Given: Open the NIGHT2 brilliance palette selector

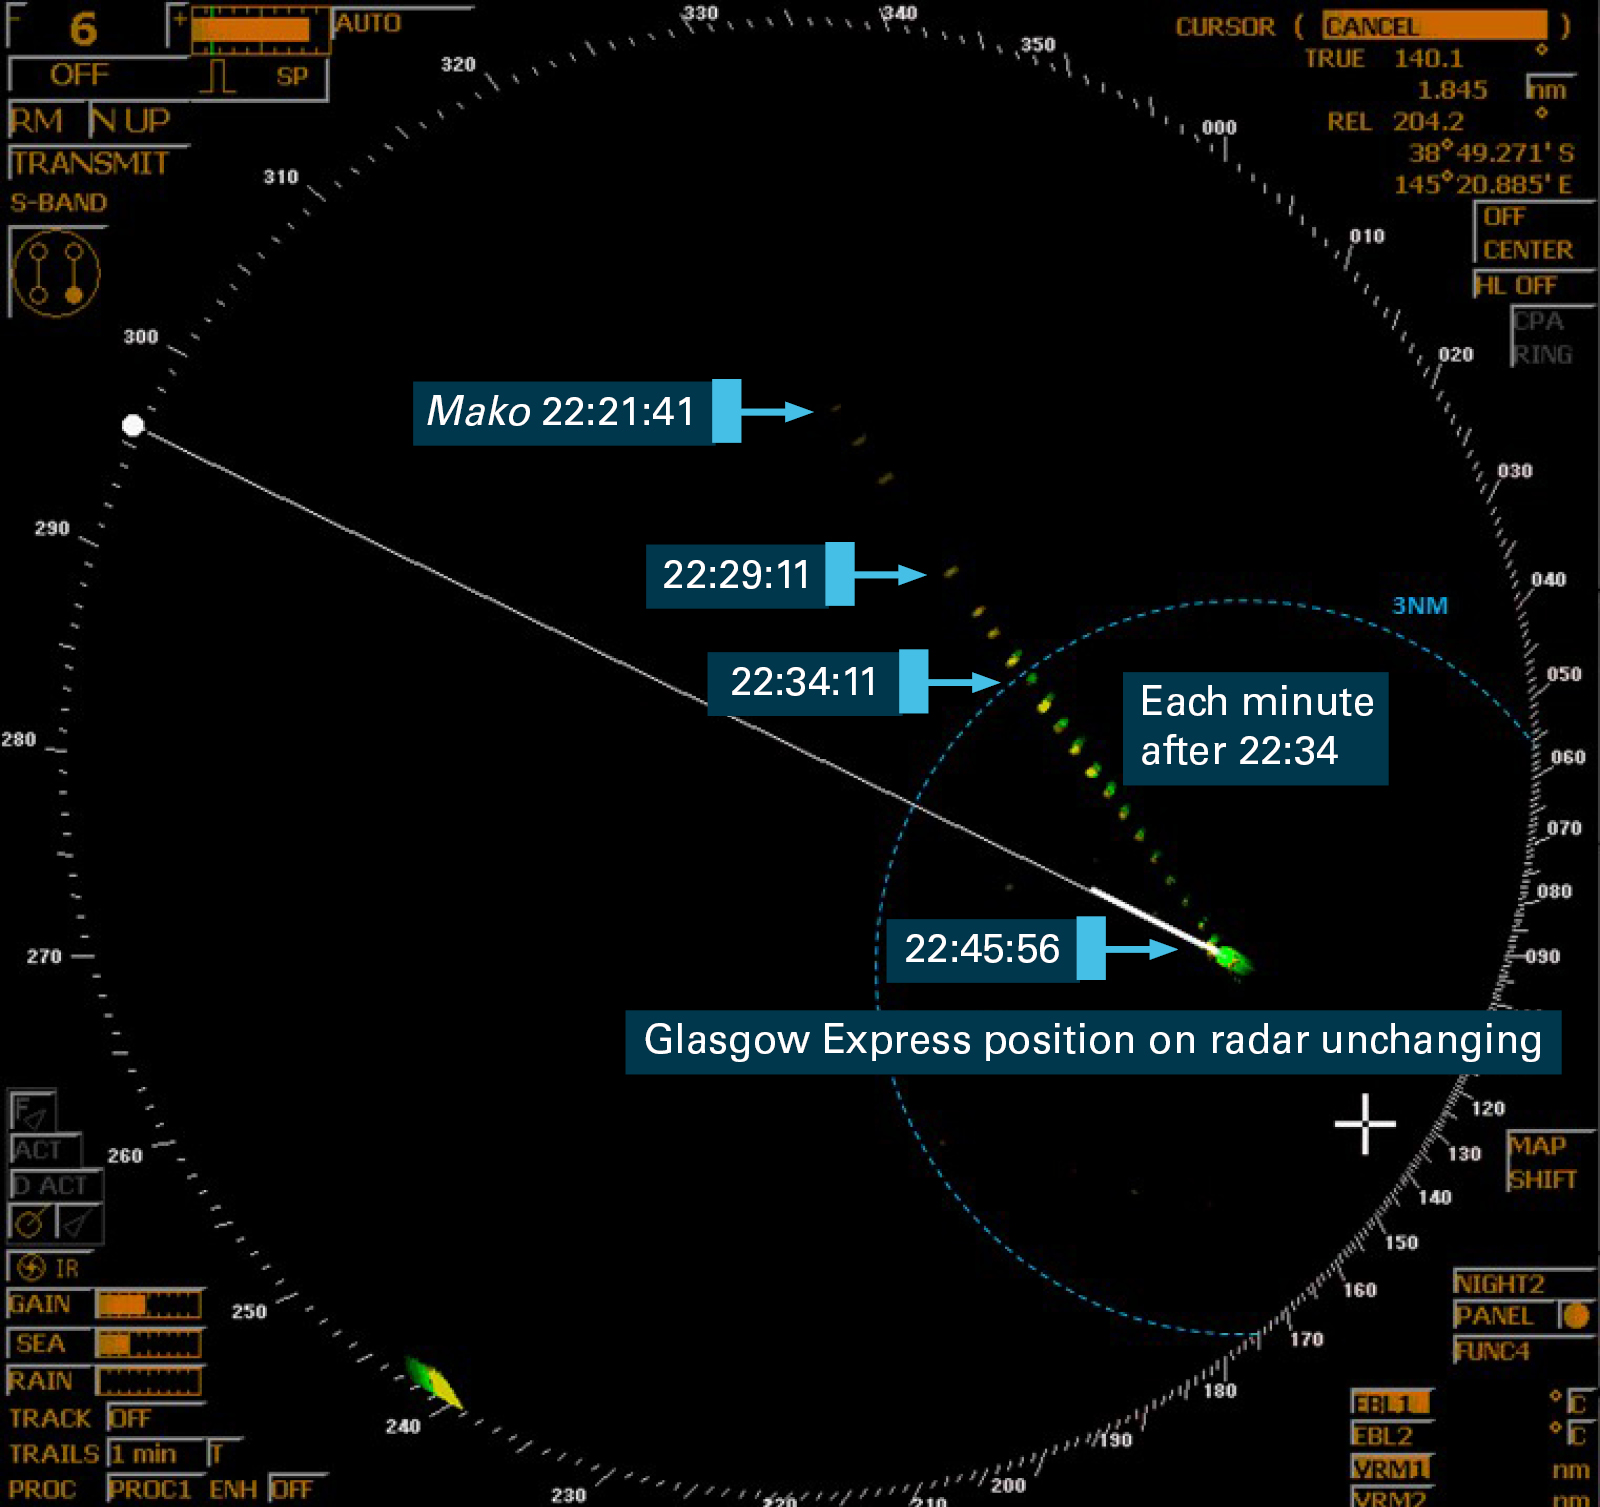Looking at the screenshot, I should pyautogui.click(x=1522, y=1283).
